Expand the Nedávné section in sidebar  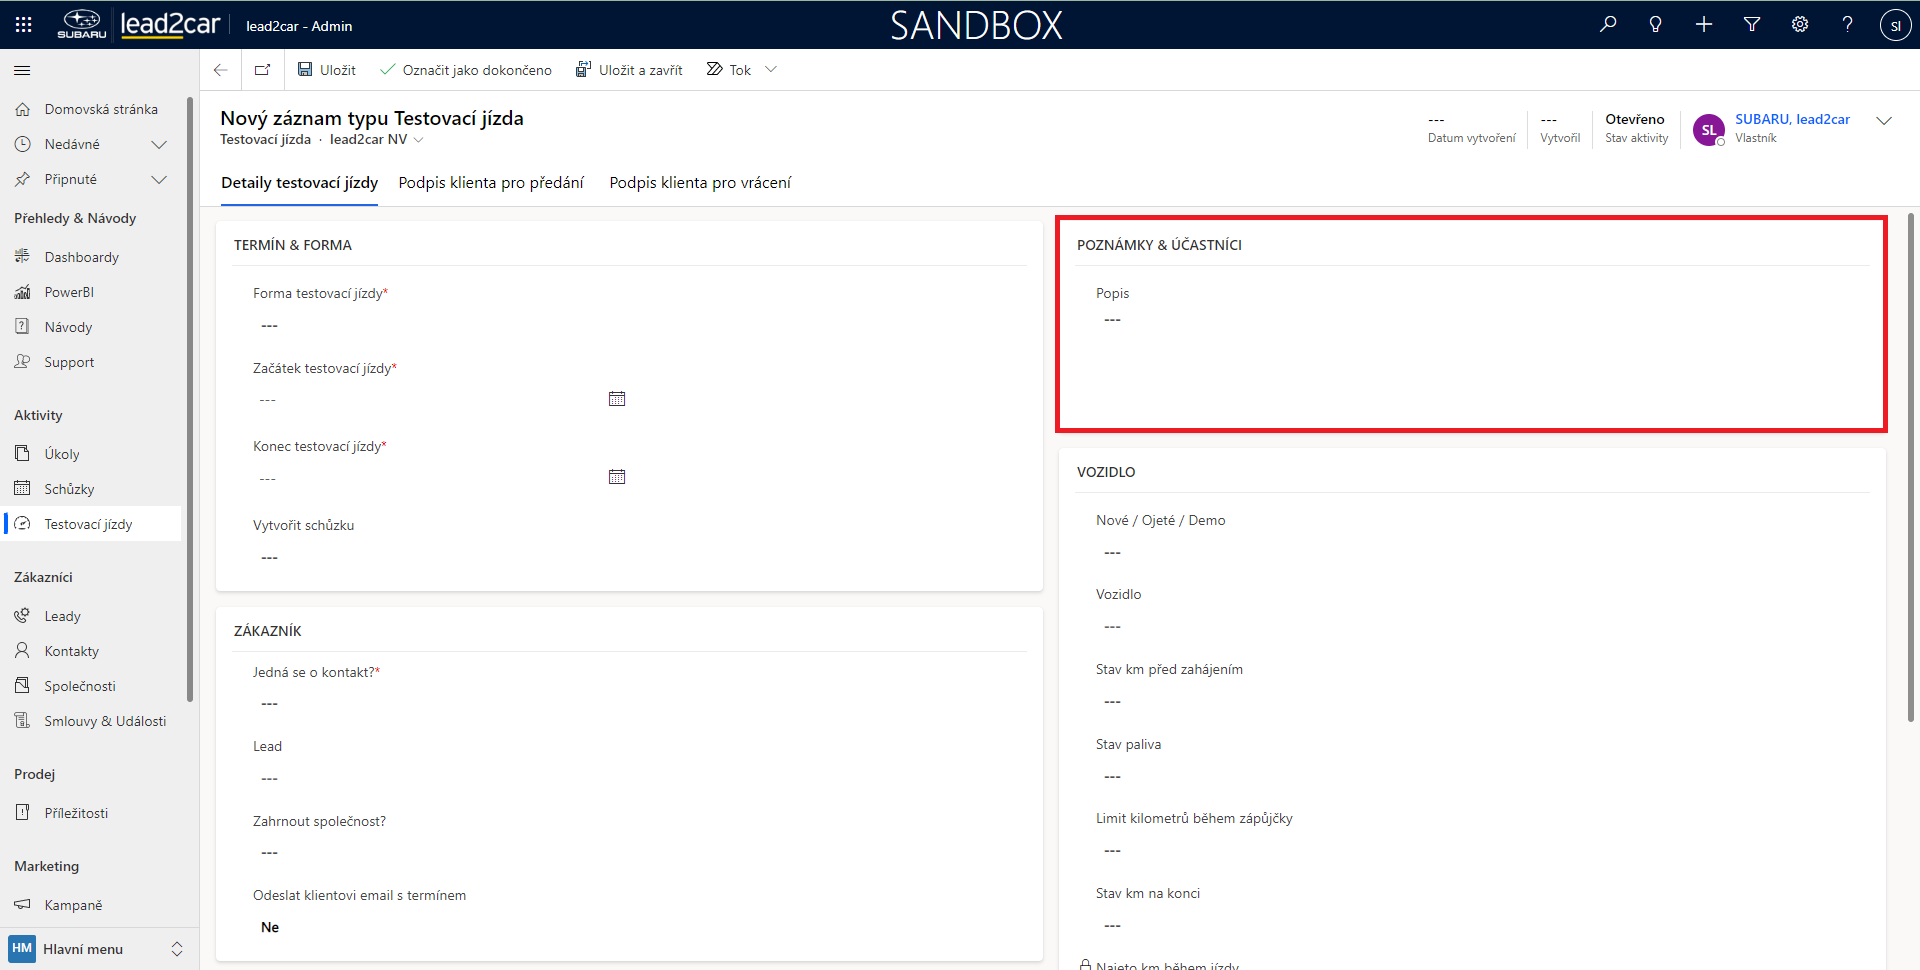point(158,145)
